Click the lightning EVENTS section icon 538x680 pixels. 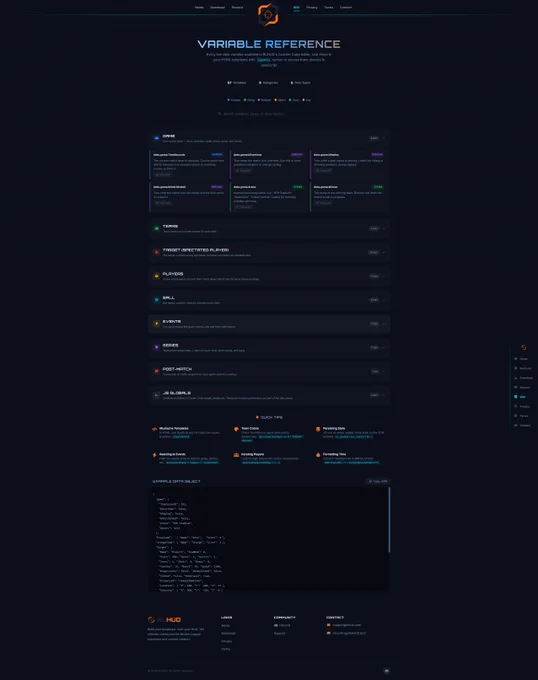coord(157,324)
